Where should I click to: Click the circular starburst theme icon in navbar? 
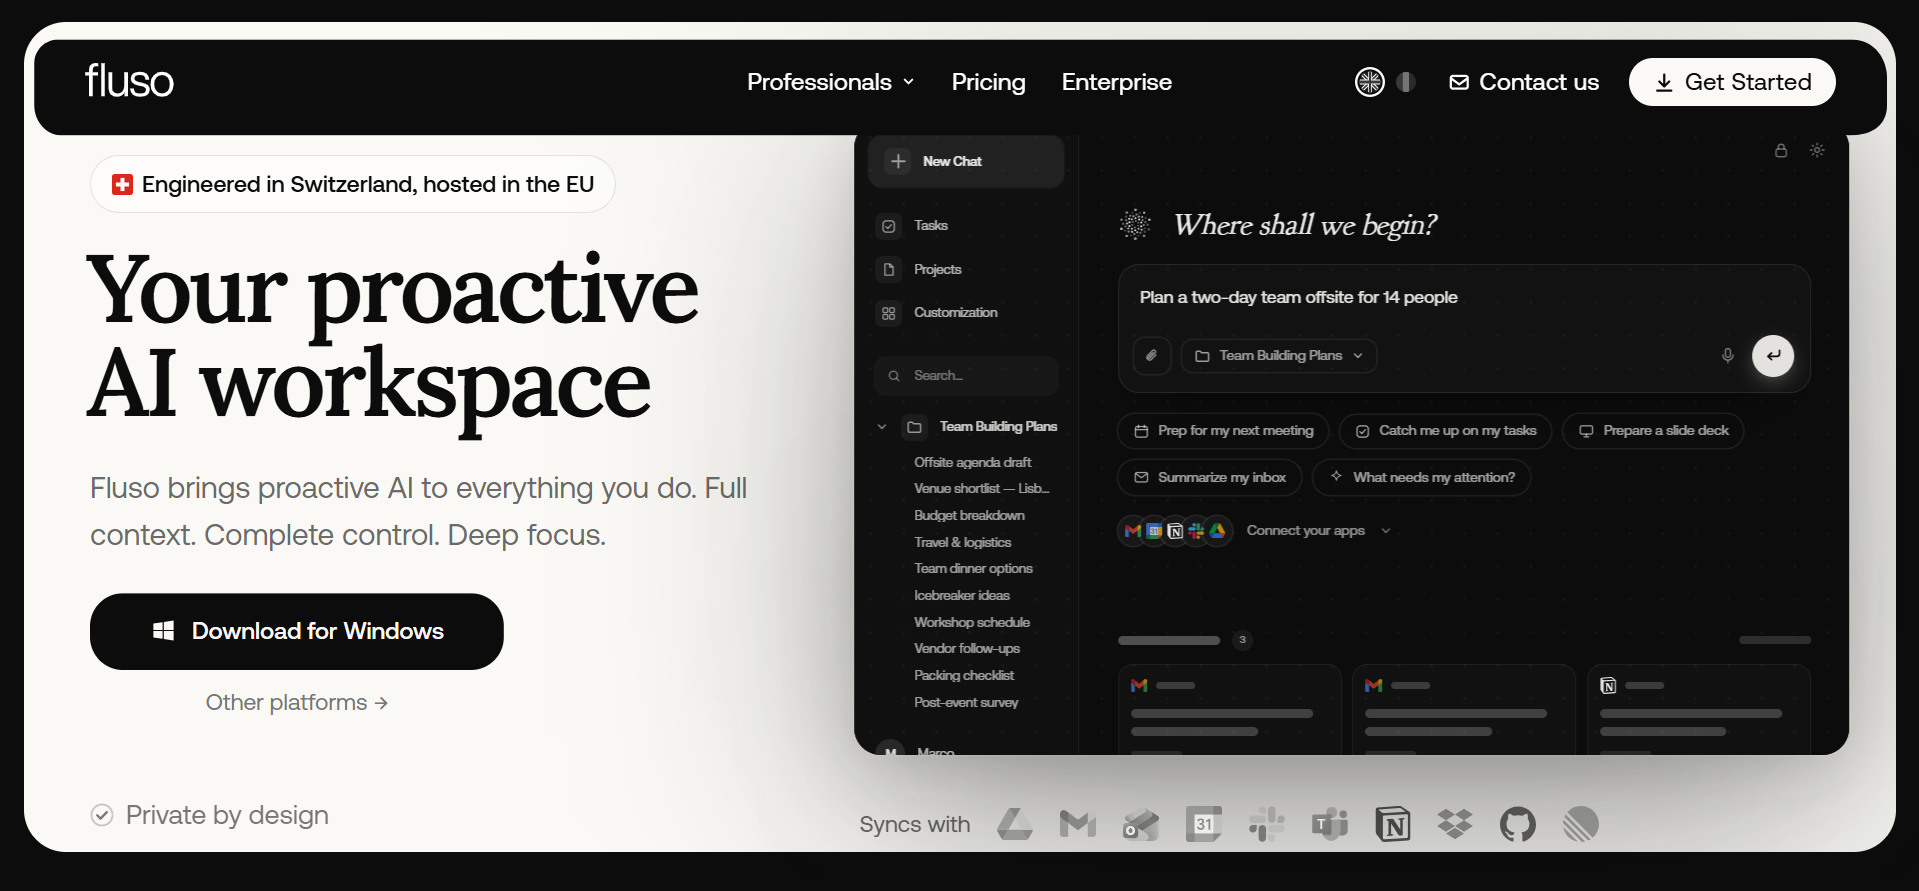(x=1369, y=82)
